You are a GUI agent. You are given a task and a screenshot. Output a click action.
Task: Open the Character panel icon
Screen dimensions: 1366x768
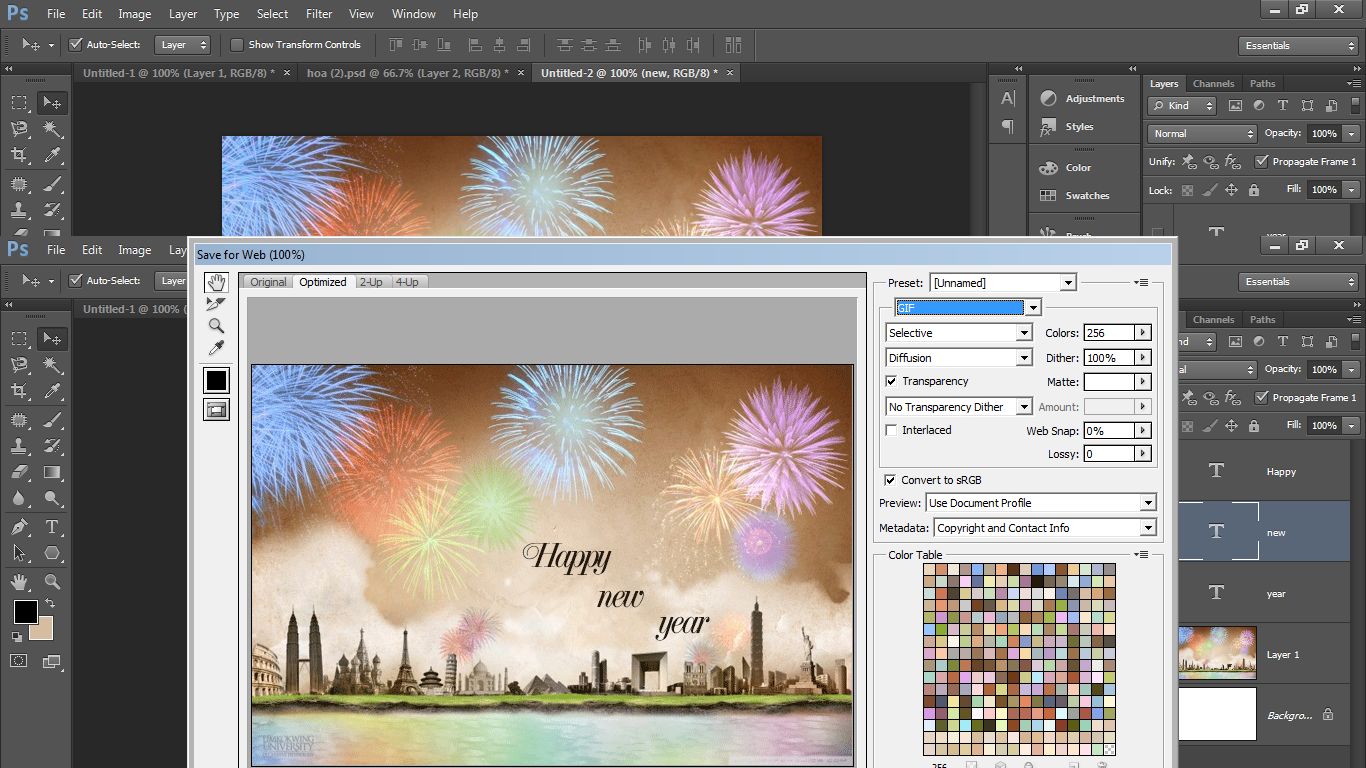[1008, 98]
